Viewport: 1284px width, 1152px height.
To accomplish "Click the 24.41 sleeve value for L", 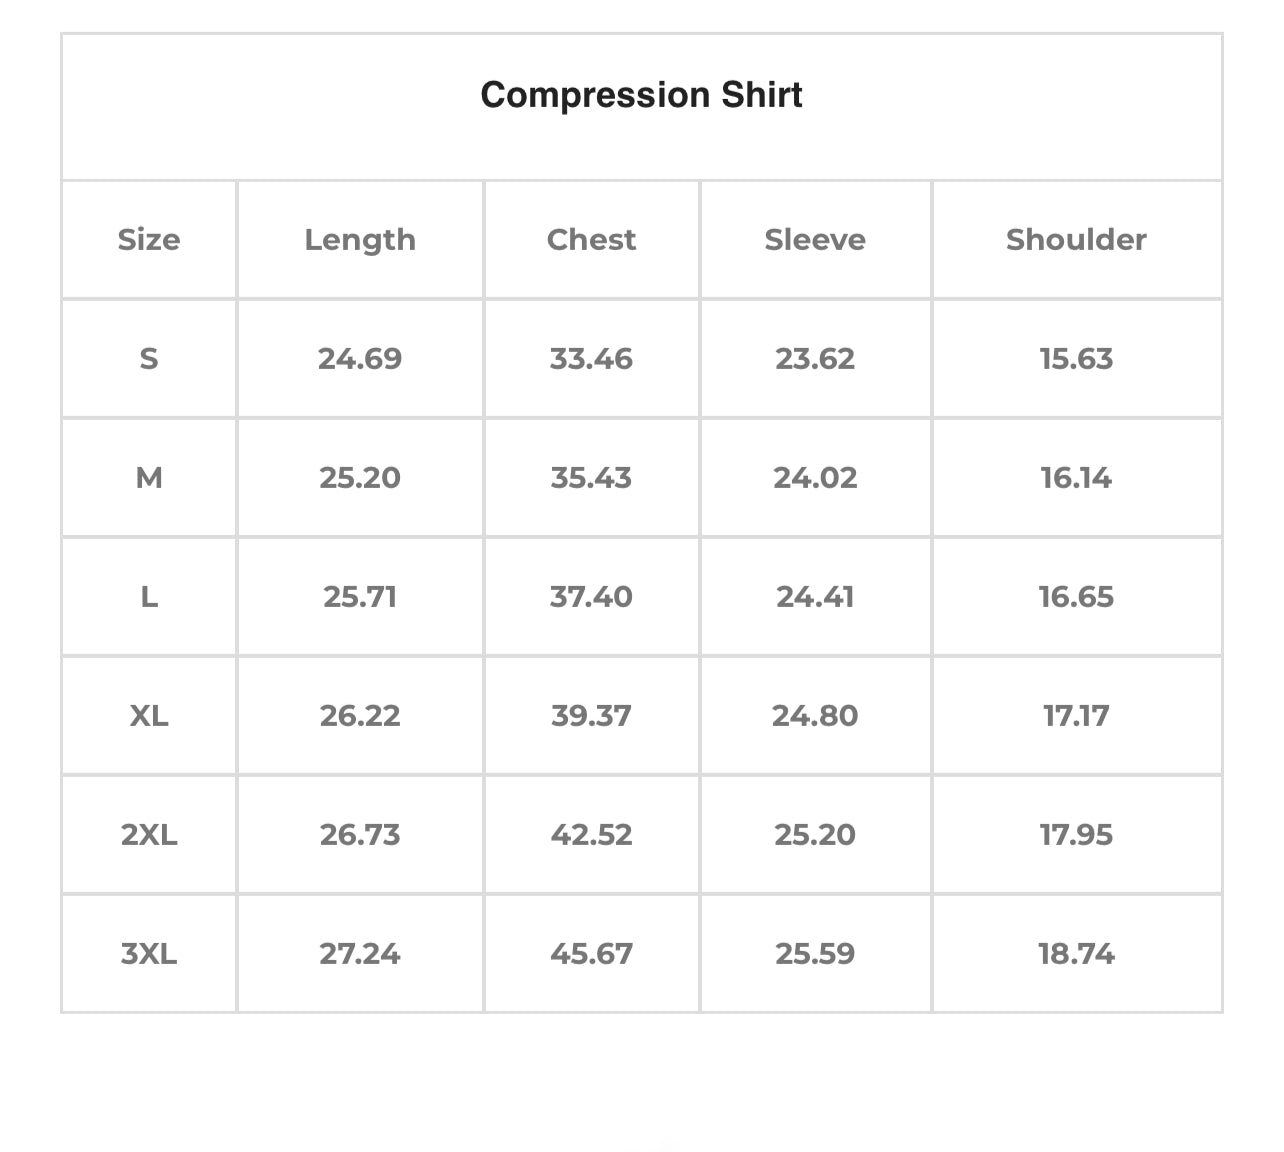I will pos(815,597).
